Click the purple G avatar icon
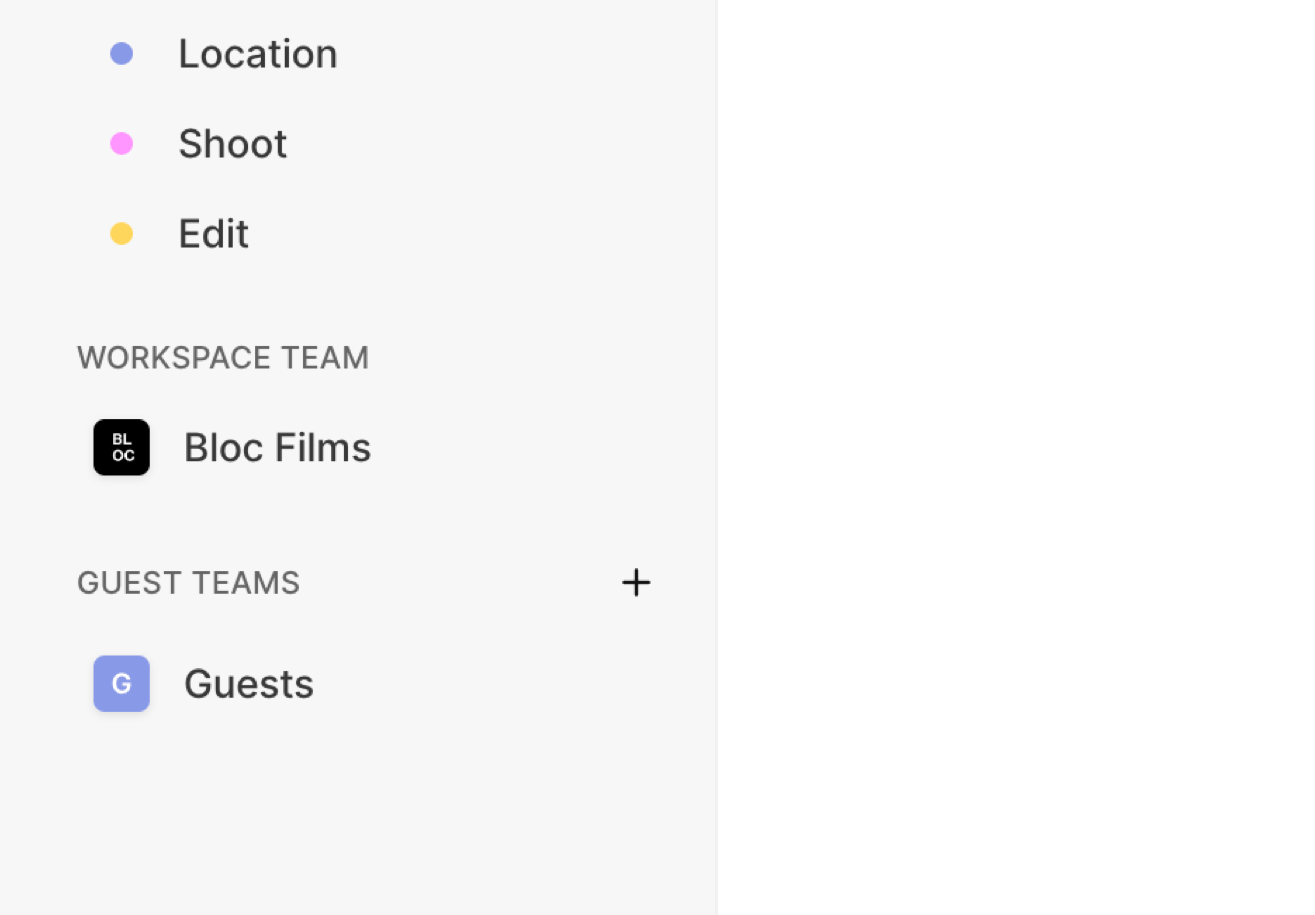Viewport: 1315px width, 915px height. 121,684
